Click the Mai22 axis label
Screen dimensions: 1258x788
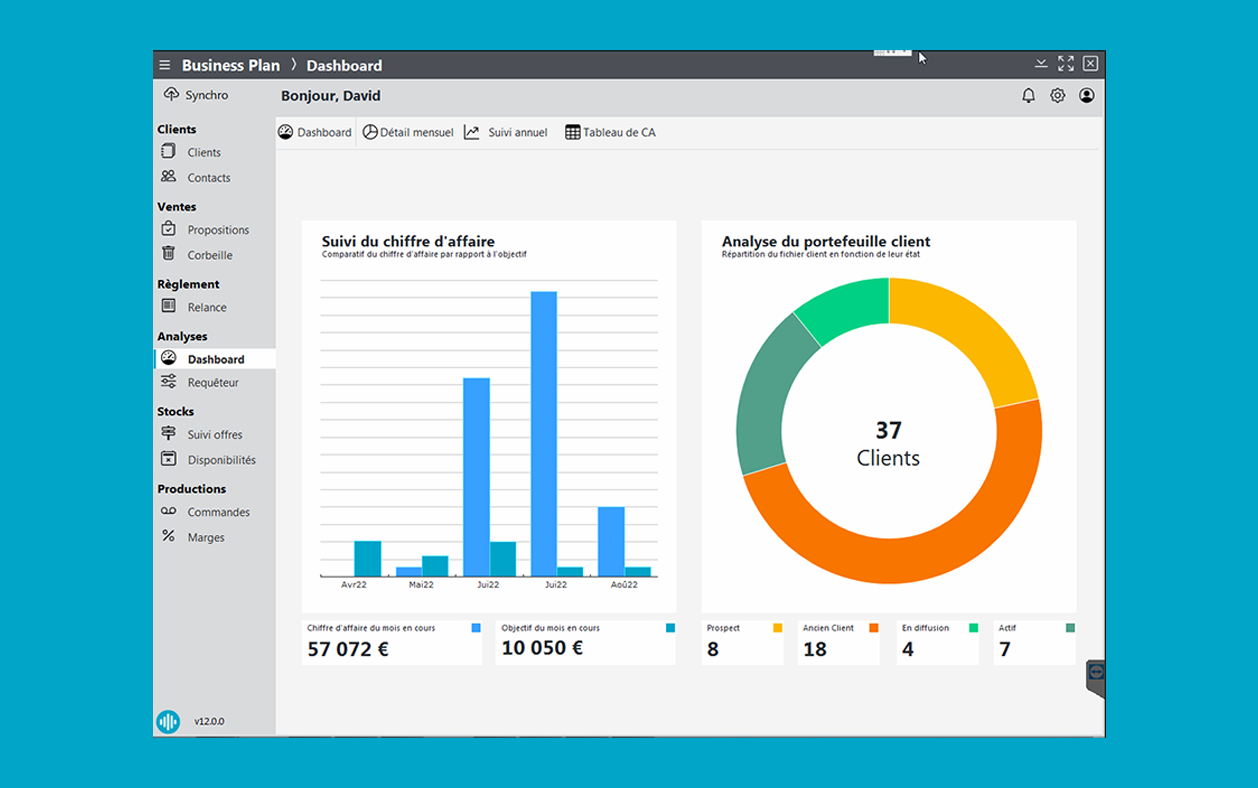[421, 584]
